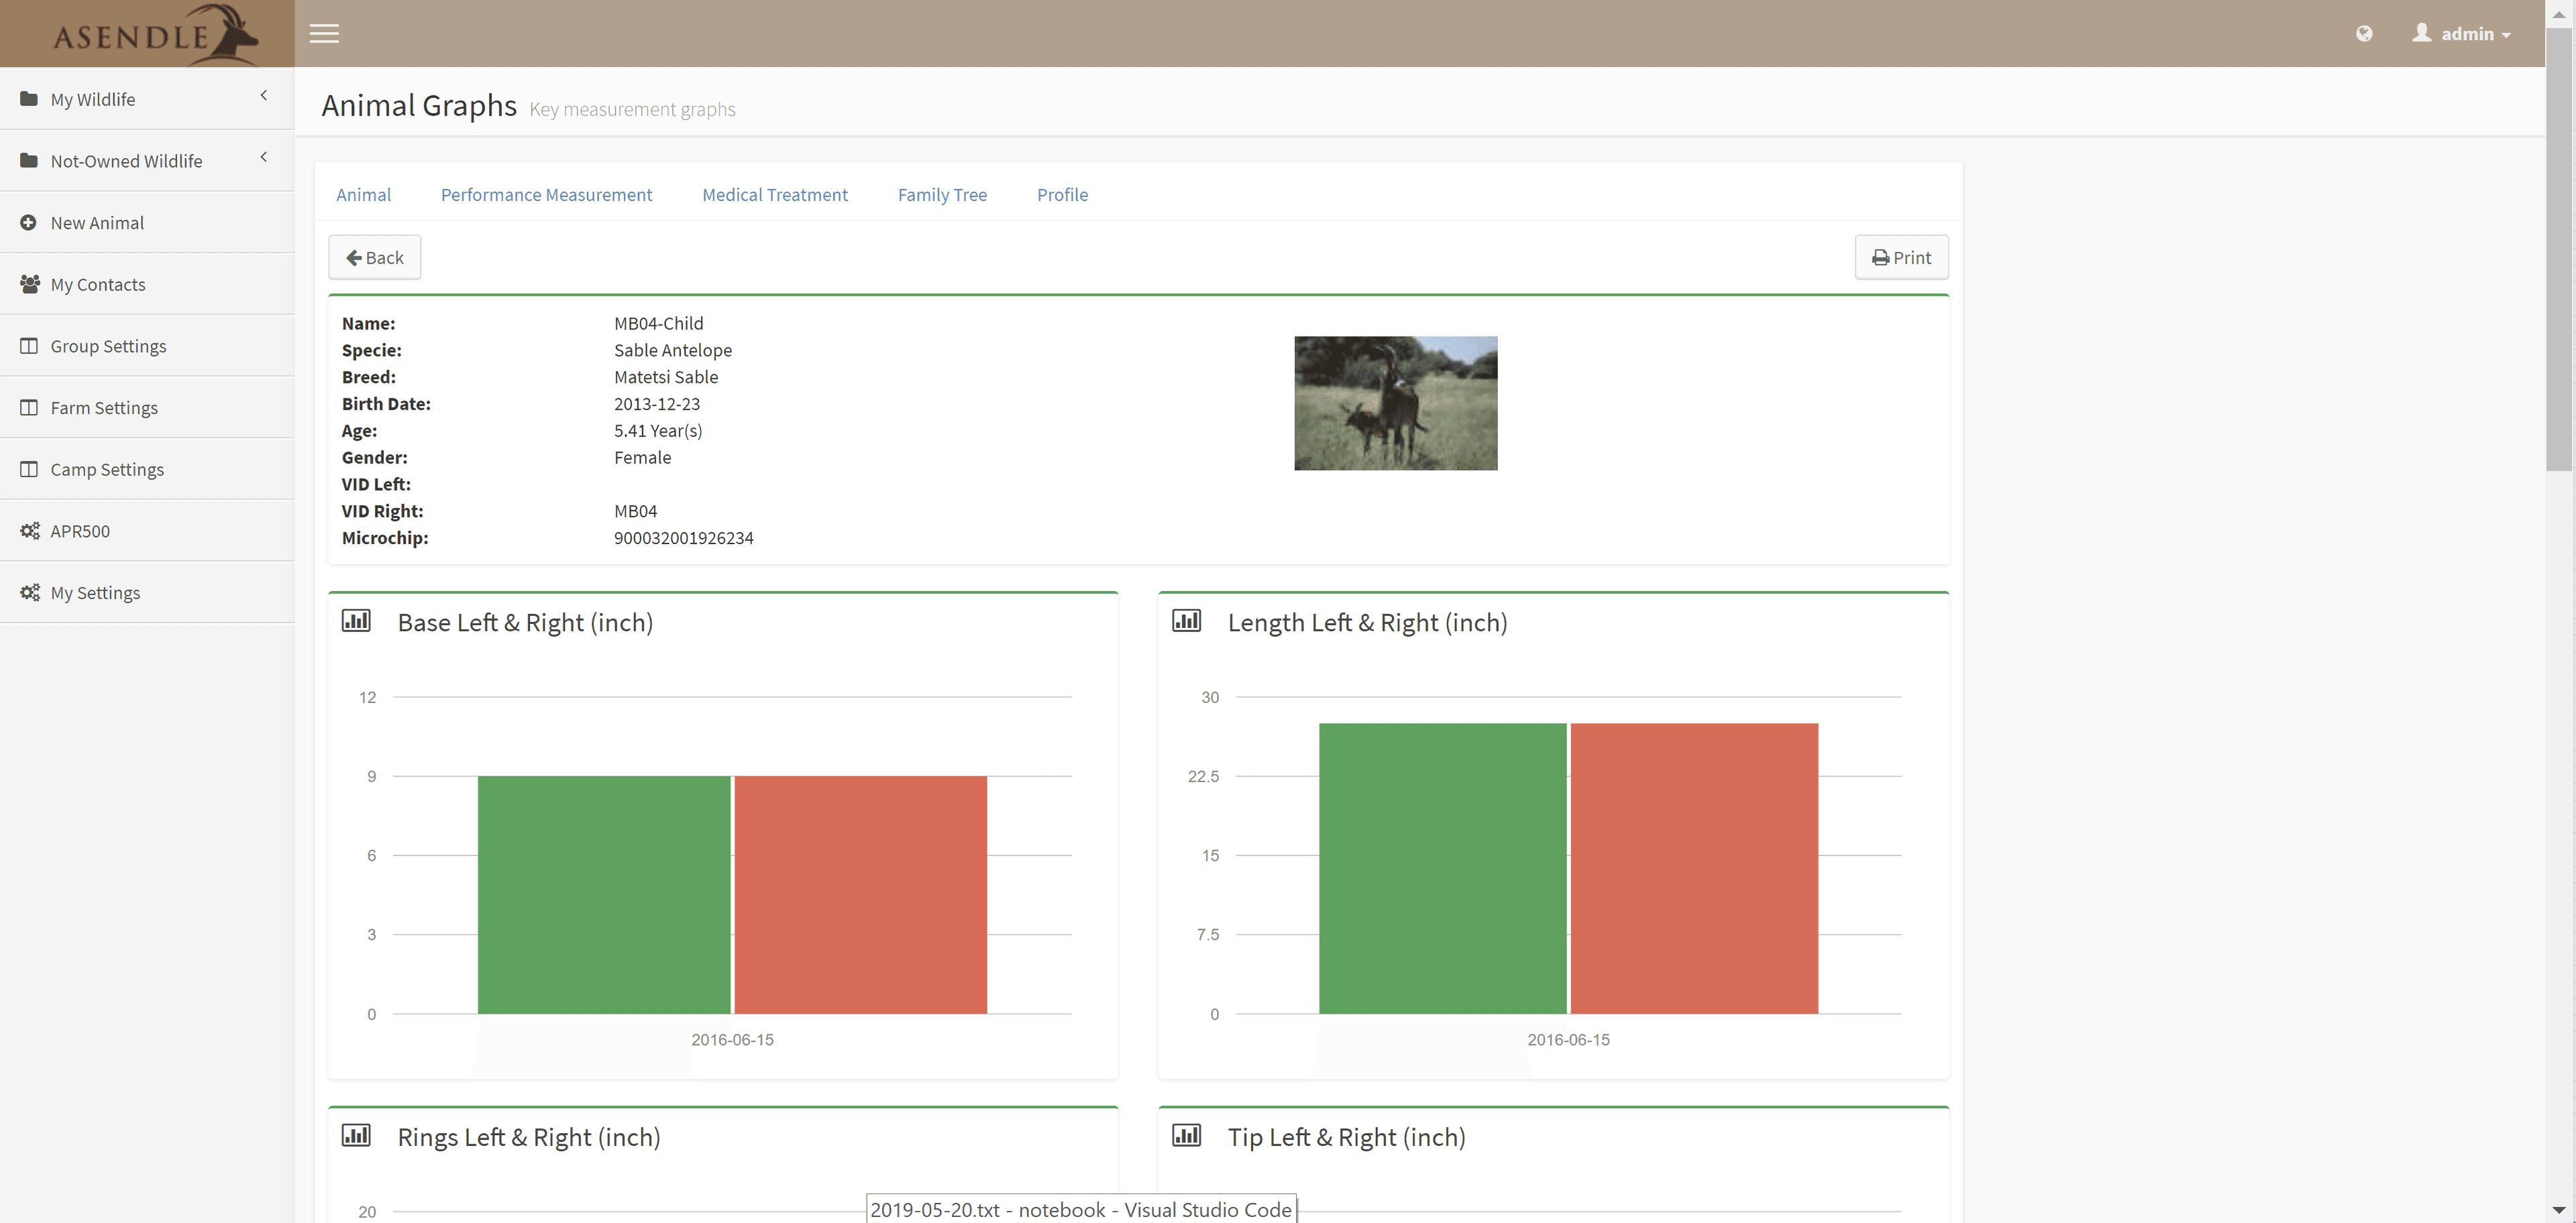Open Group Settings from sidebar
The image size is (2576, 1223).
pyautogui.click(x=108, y=346)
